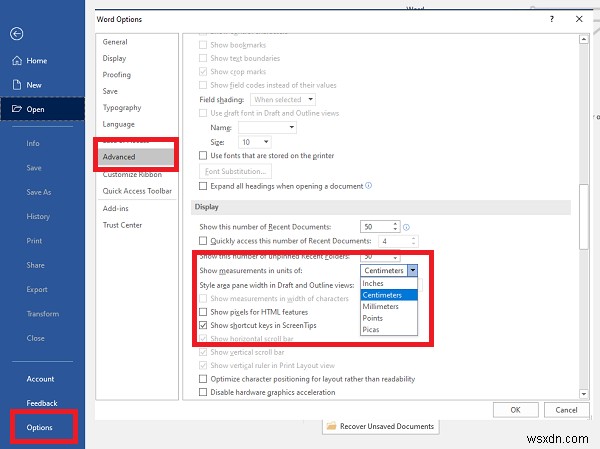Select Points from units list
The image size is (600, 449).
pos(389,318)
